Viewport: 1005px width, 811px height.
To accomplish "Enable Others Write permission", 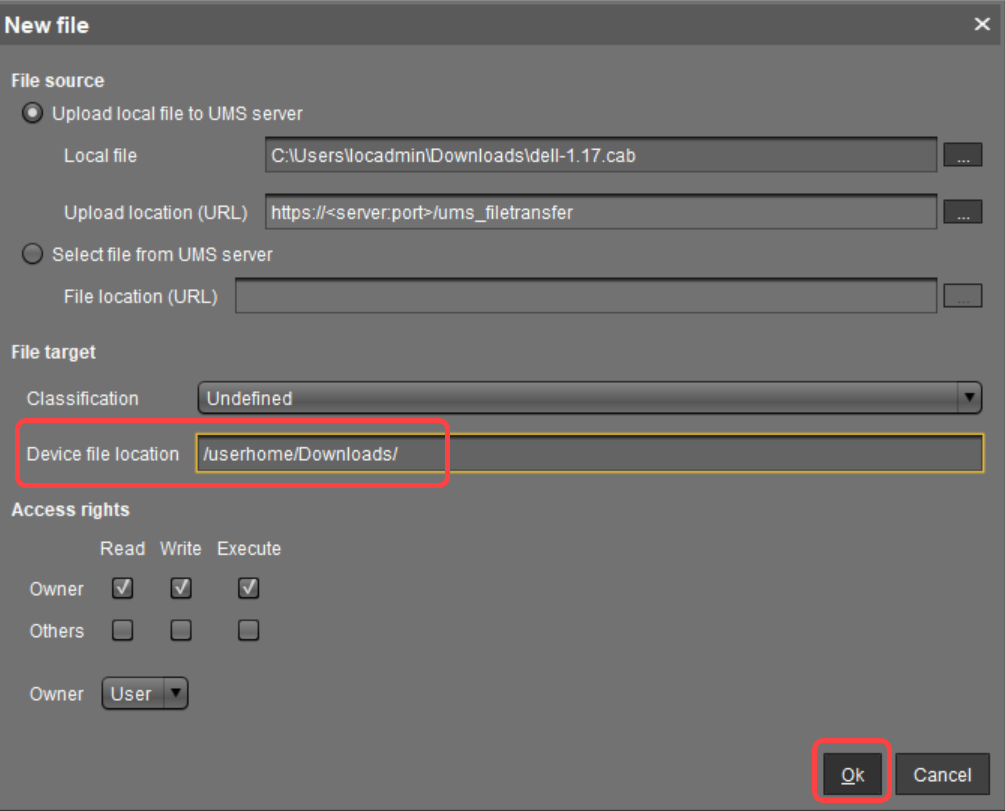I will point(180,631).
